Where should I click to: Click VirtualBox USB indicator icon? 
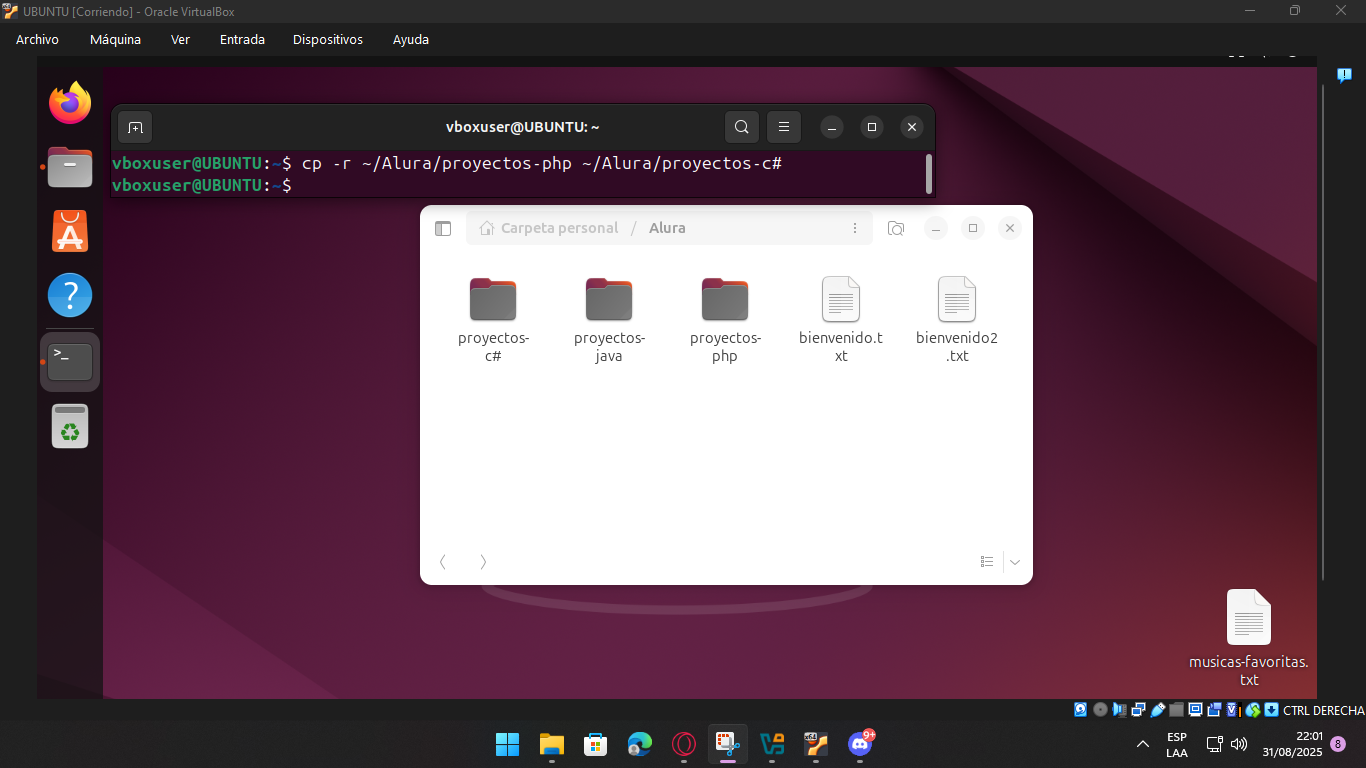pyautogui.click(x=1158, y=710)
